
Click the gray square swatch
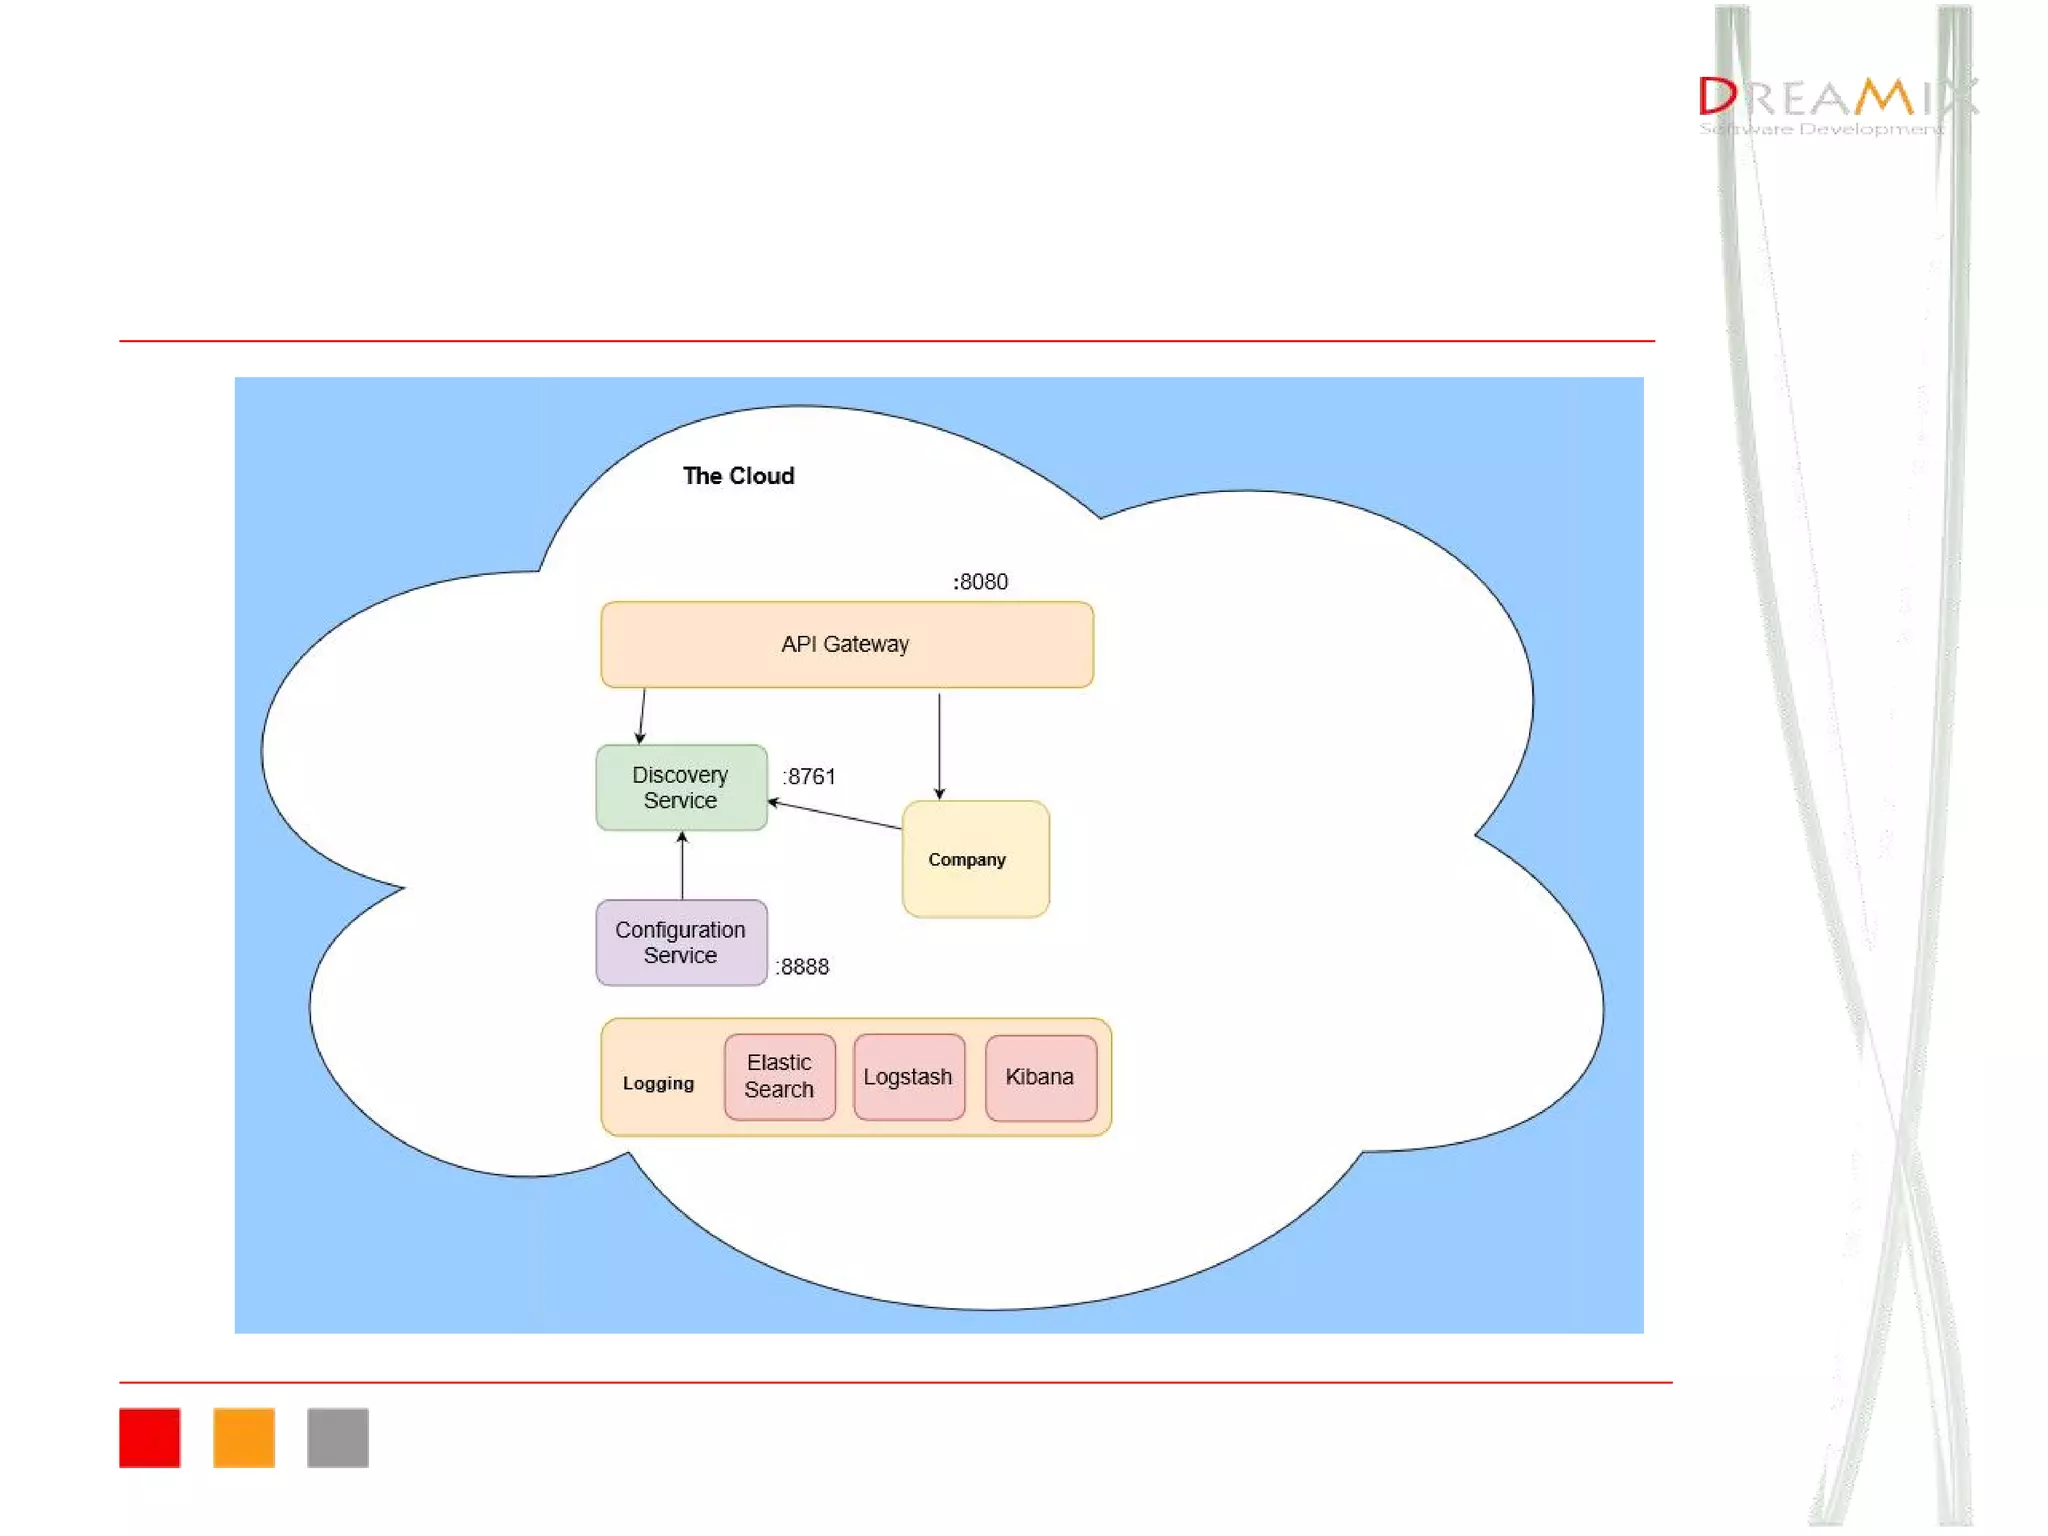pos(338,1437)
